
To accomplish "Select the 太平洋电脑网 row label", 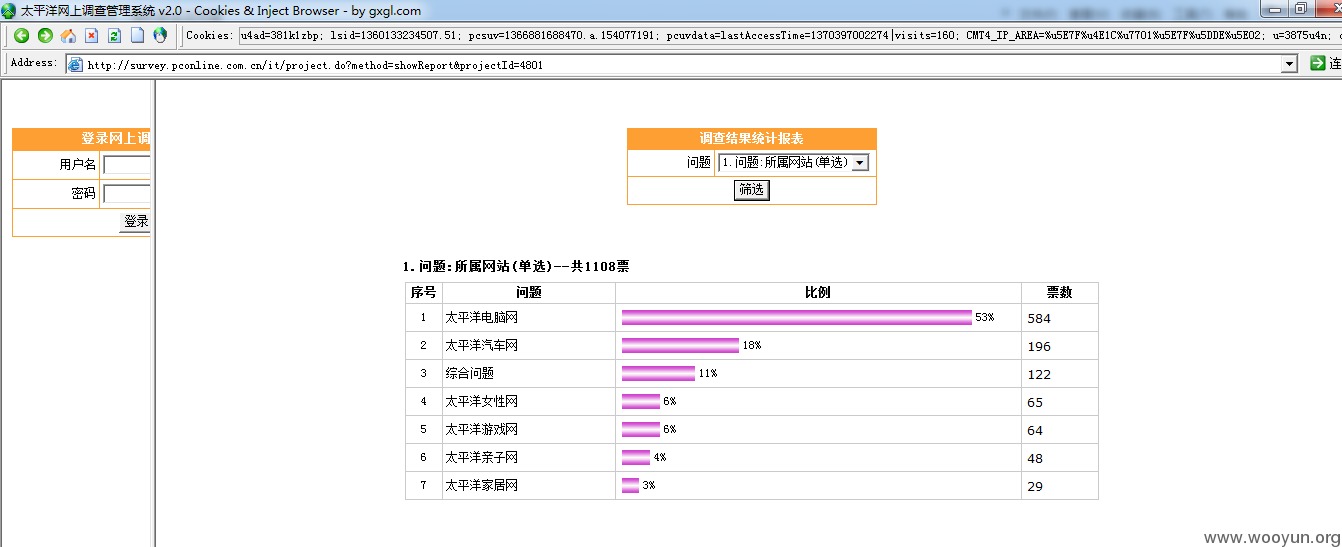I will click(x=481, y=317).
